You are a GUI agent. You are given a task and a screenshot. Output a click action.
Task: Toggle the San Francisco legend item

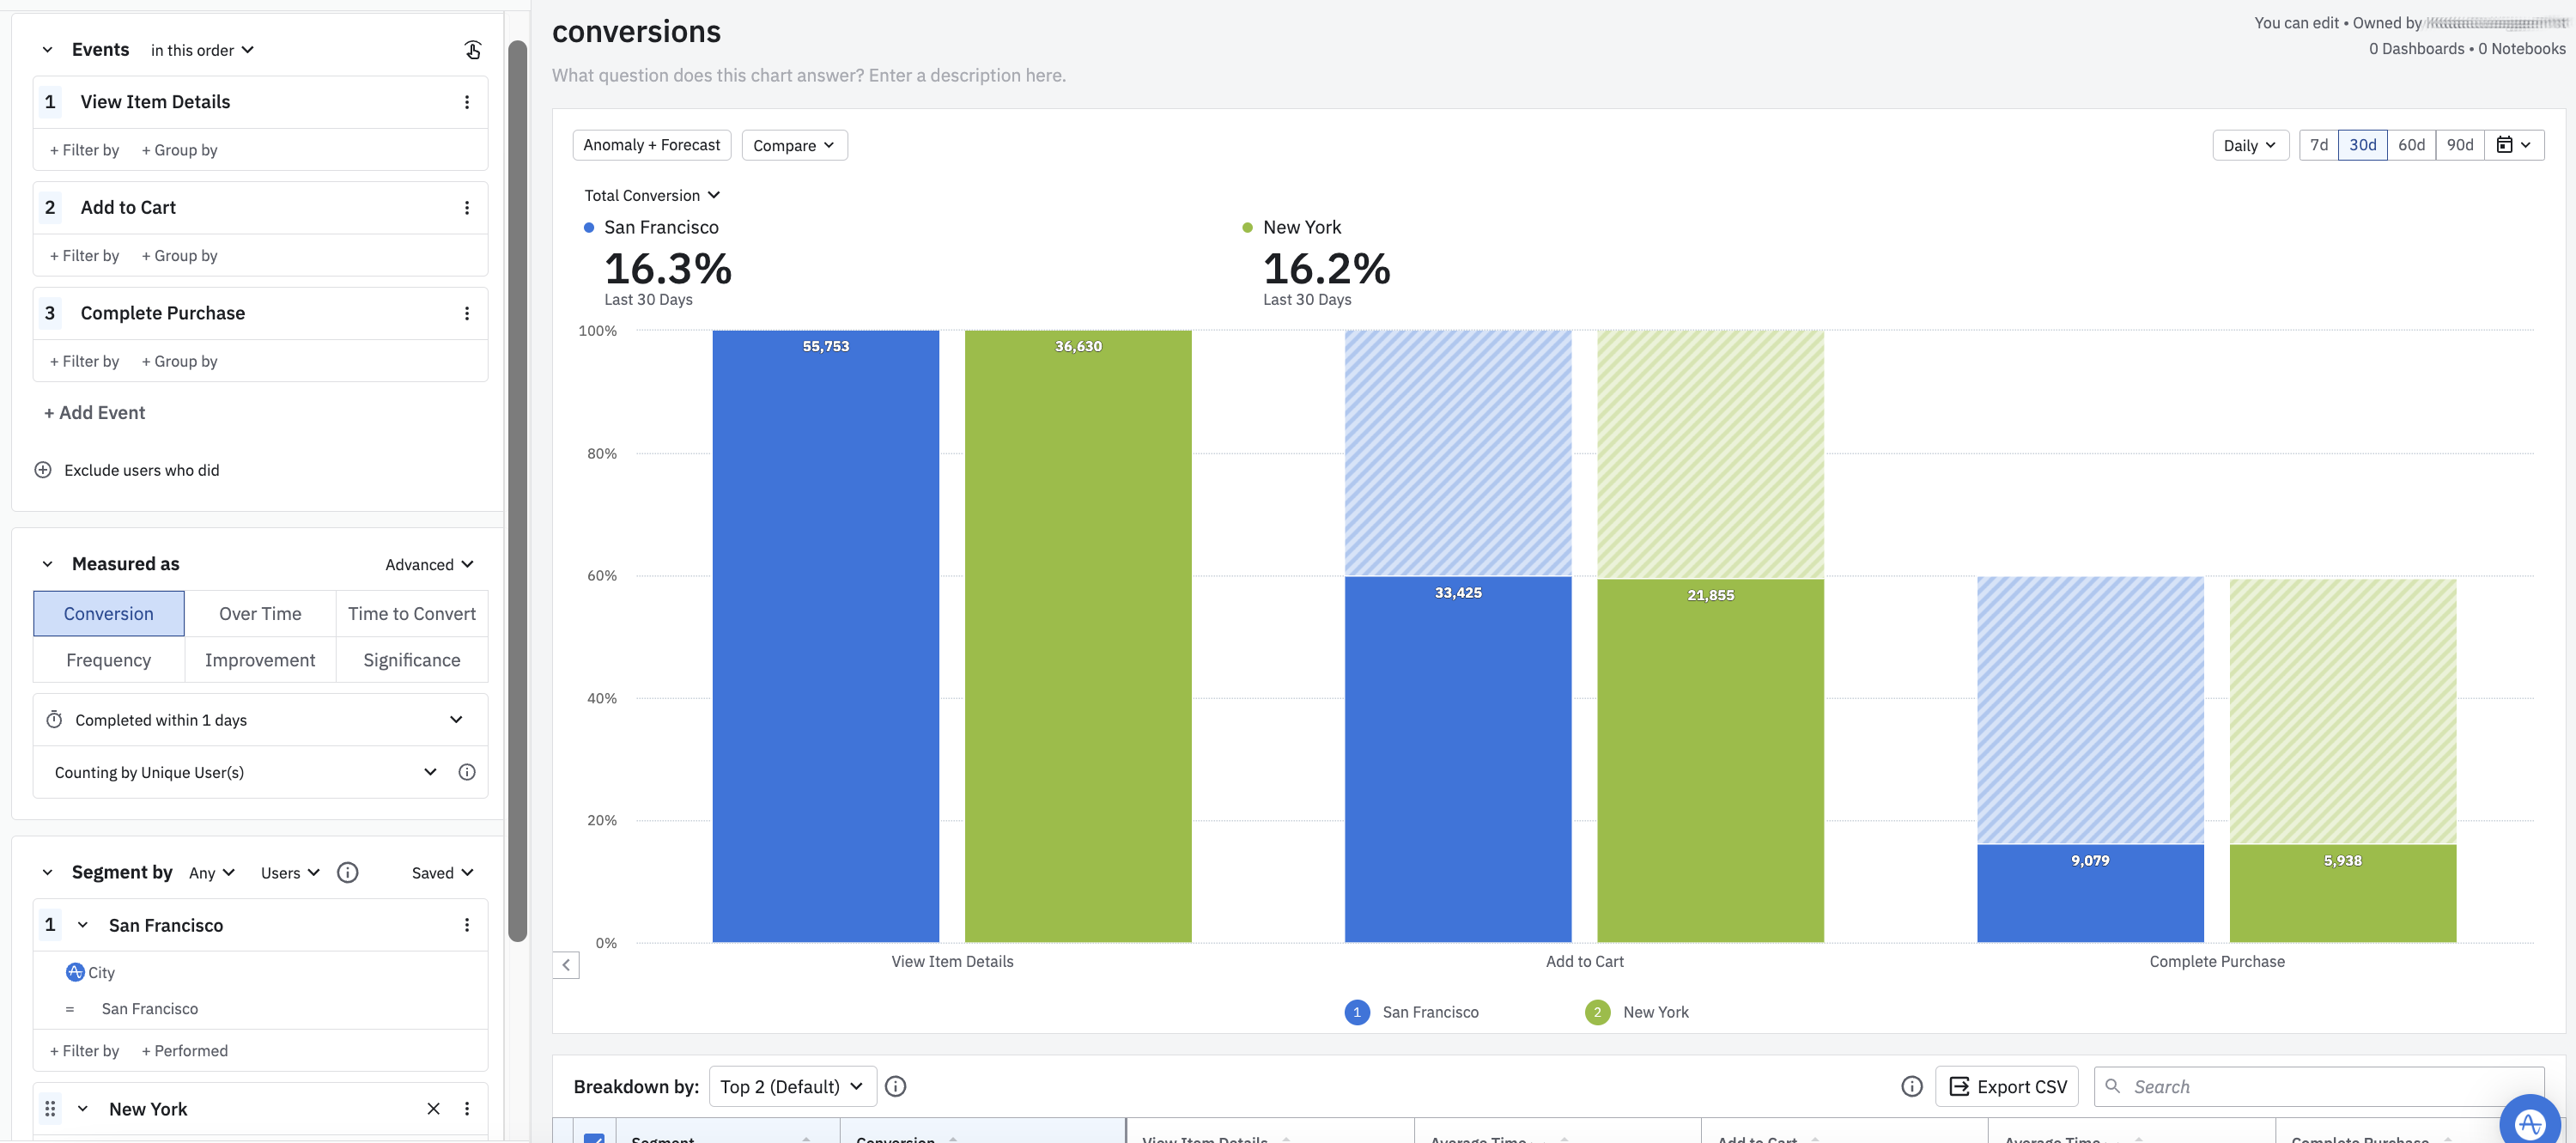[x=1411, y=1012]
